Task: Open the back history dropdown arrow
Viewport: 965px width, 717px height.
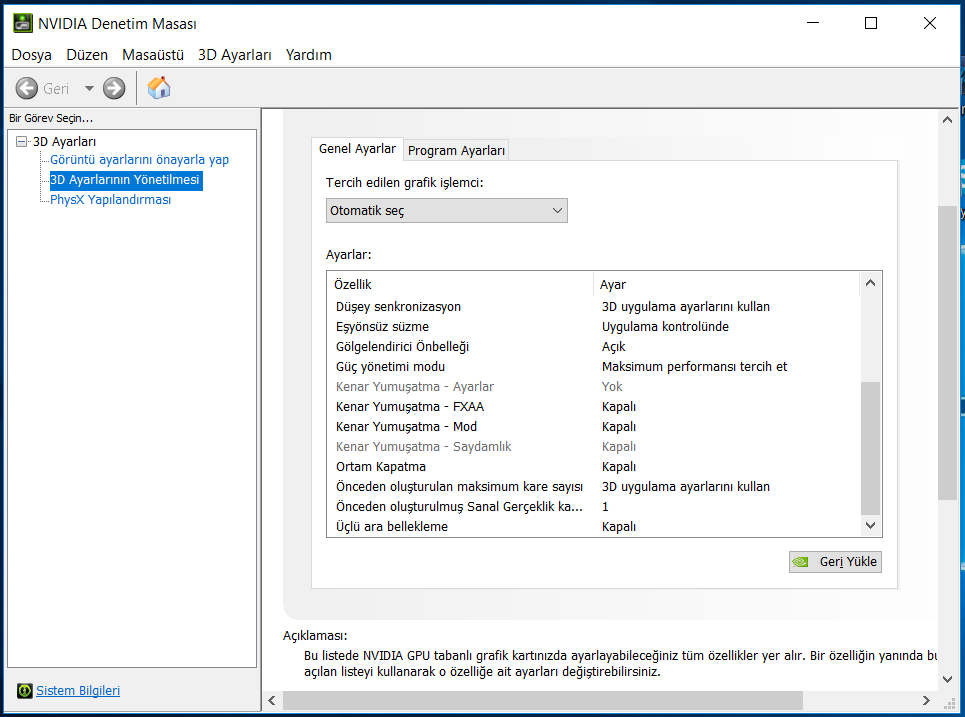Action: pos(89,89)
